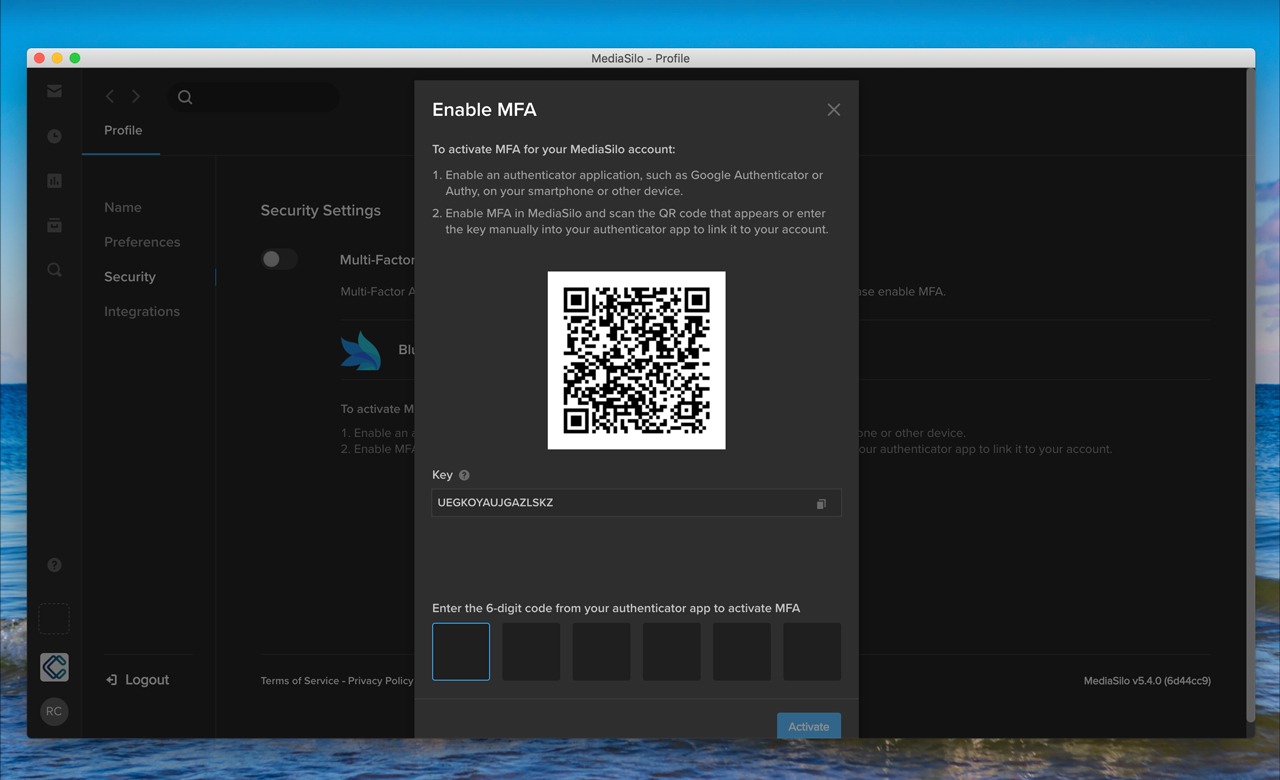Open the Integrations settings section

click(142, 312)
